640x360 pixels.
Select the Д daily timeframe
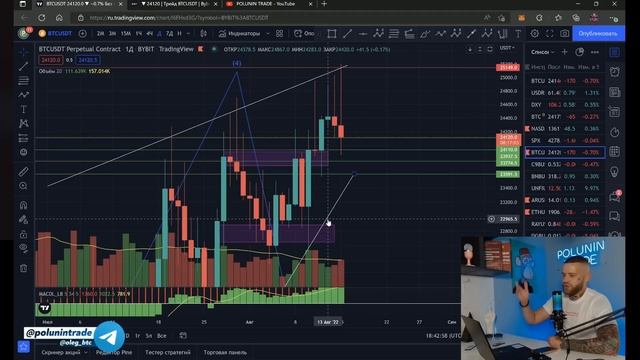[159, 33]
